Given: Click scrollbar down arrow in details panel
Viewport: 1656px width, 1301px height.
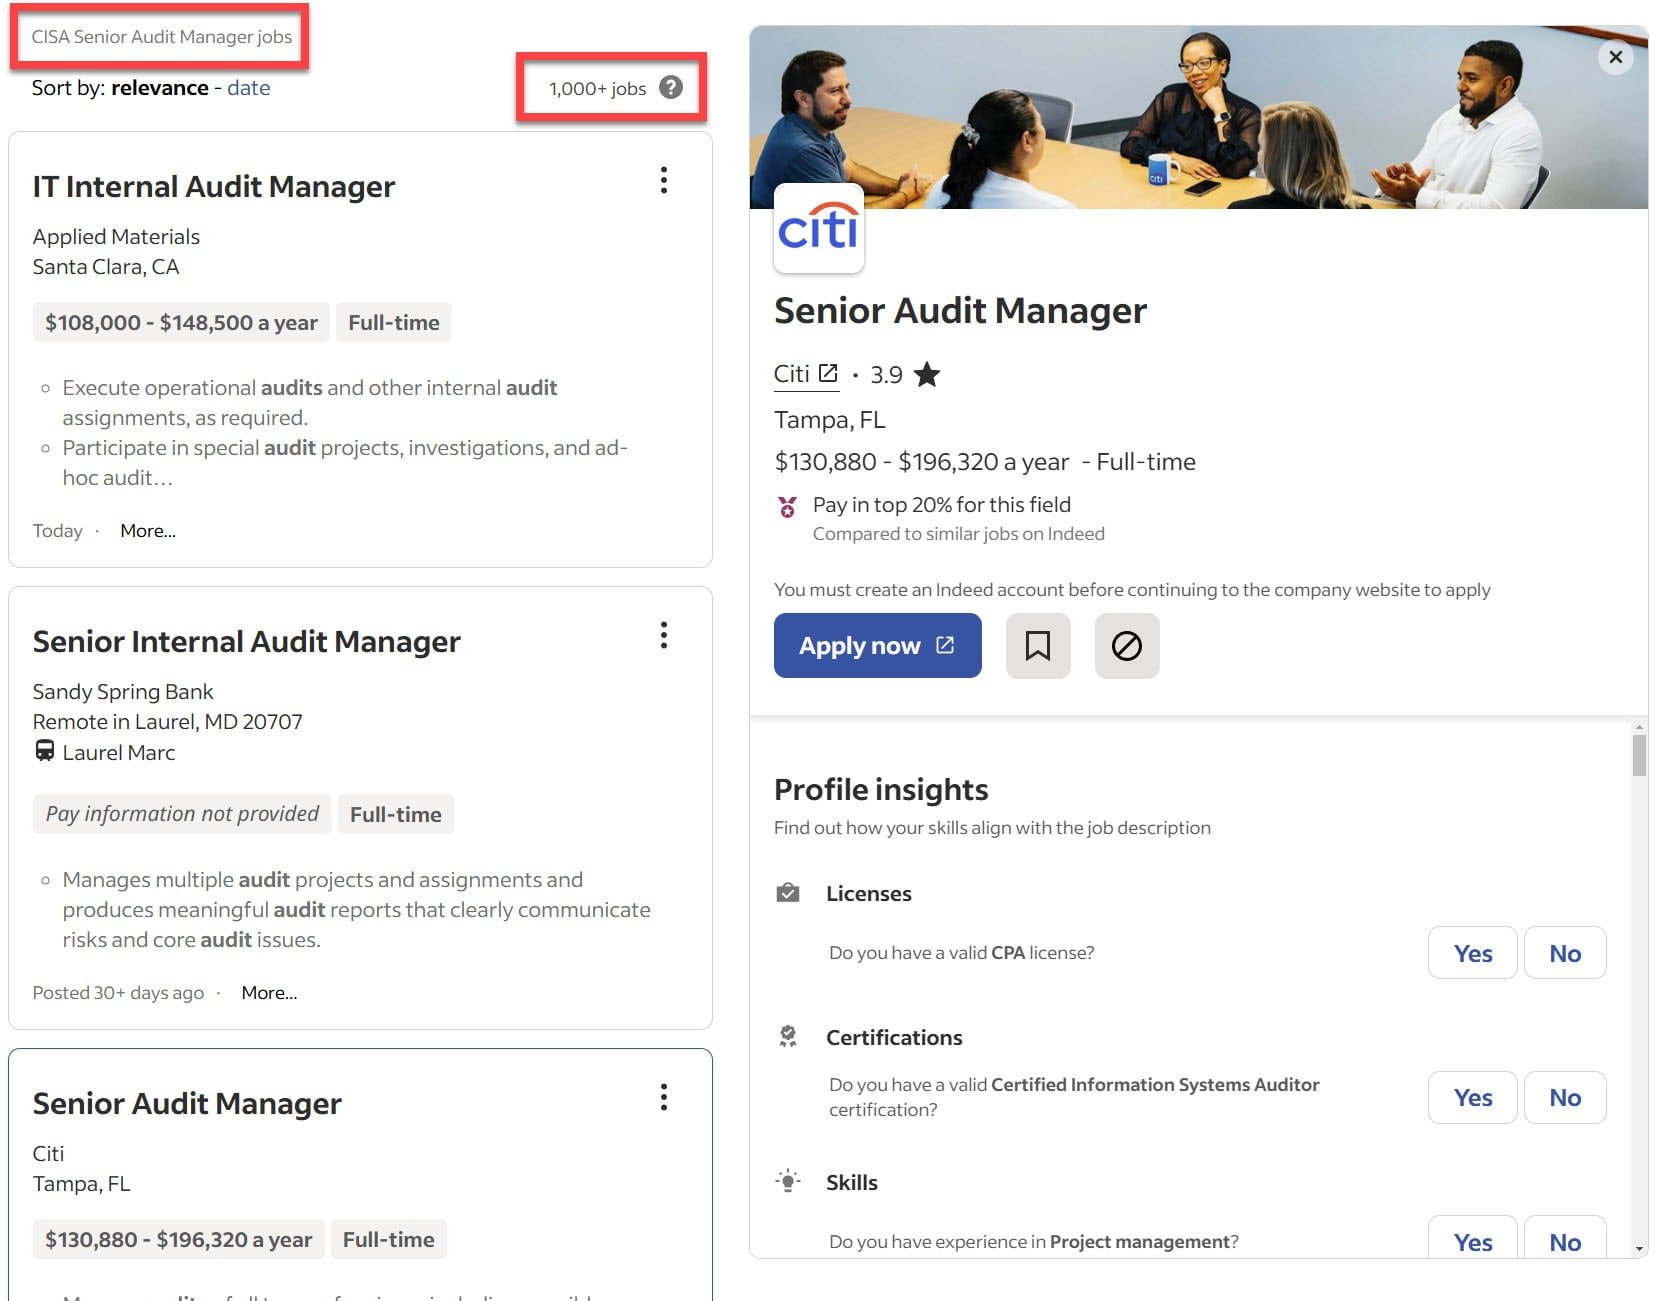Looking at the screenshot, I should 1638,1248.
